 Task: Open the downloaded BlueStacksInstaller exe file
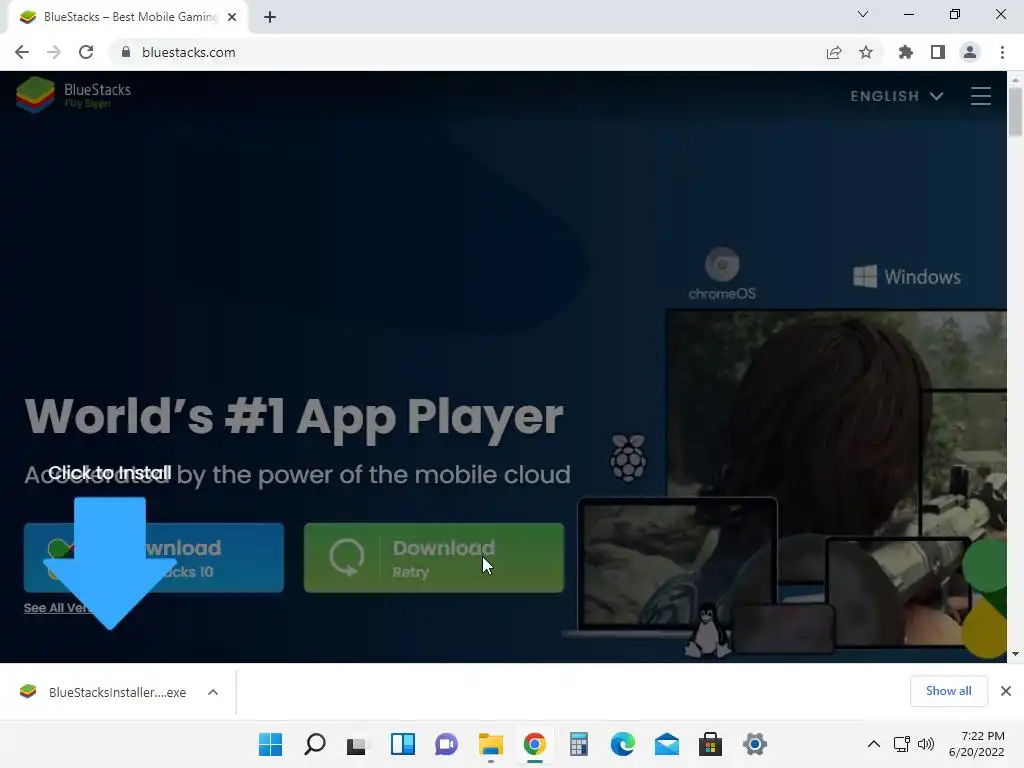pyautogui.click(x=104, y=692)
